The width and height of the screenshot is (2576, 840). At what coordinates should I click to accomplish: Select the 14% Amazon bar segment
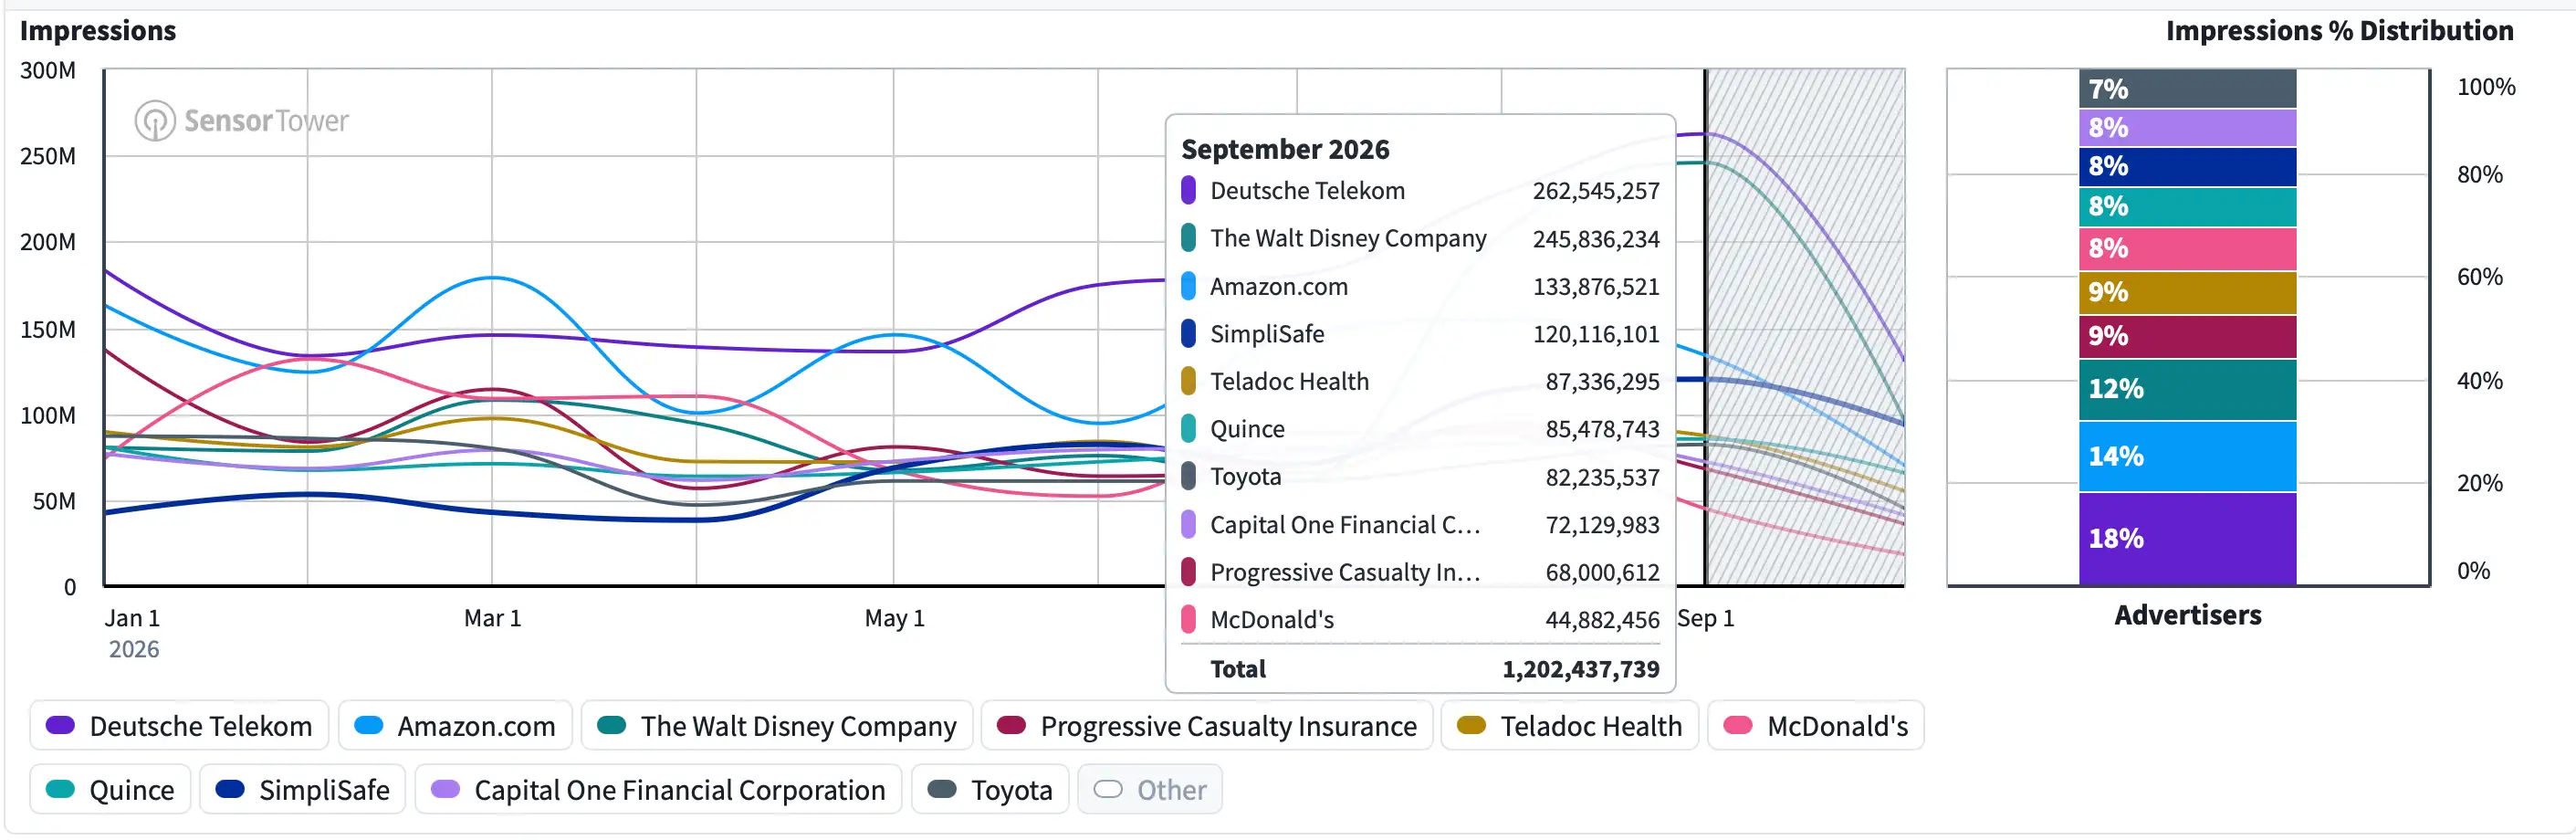[x=2187, y=456]
